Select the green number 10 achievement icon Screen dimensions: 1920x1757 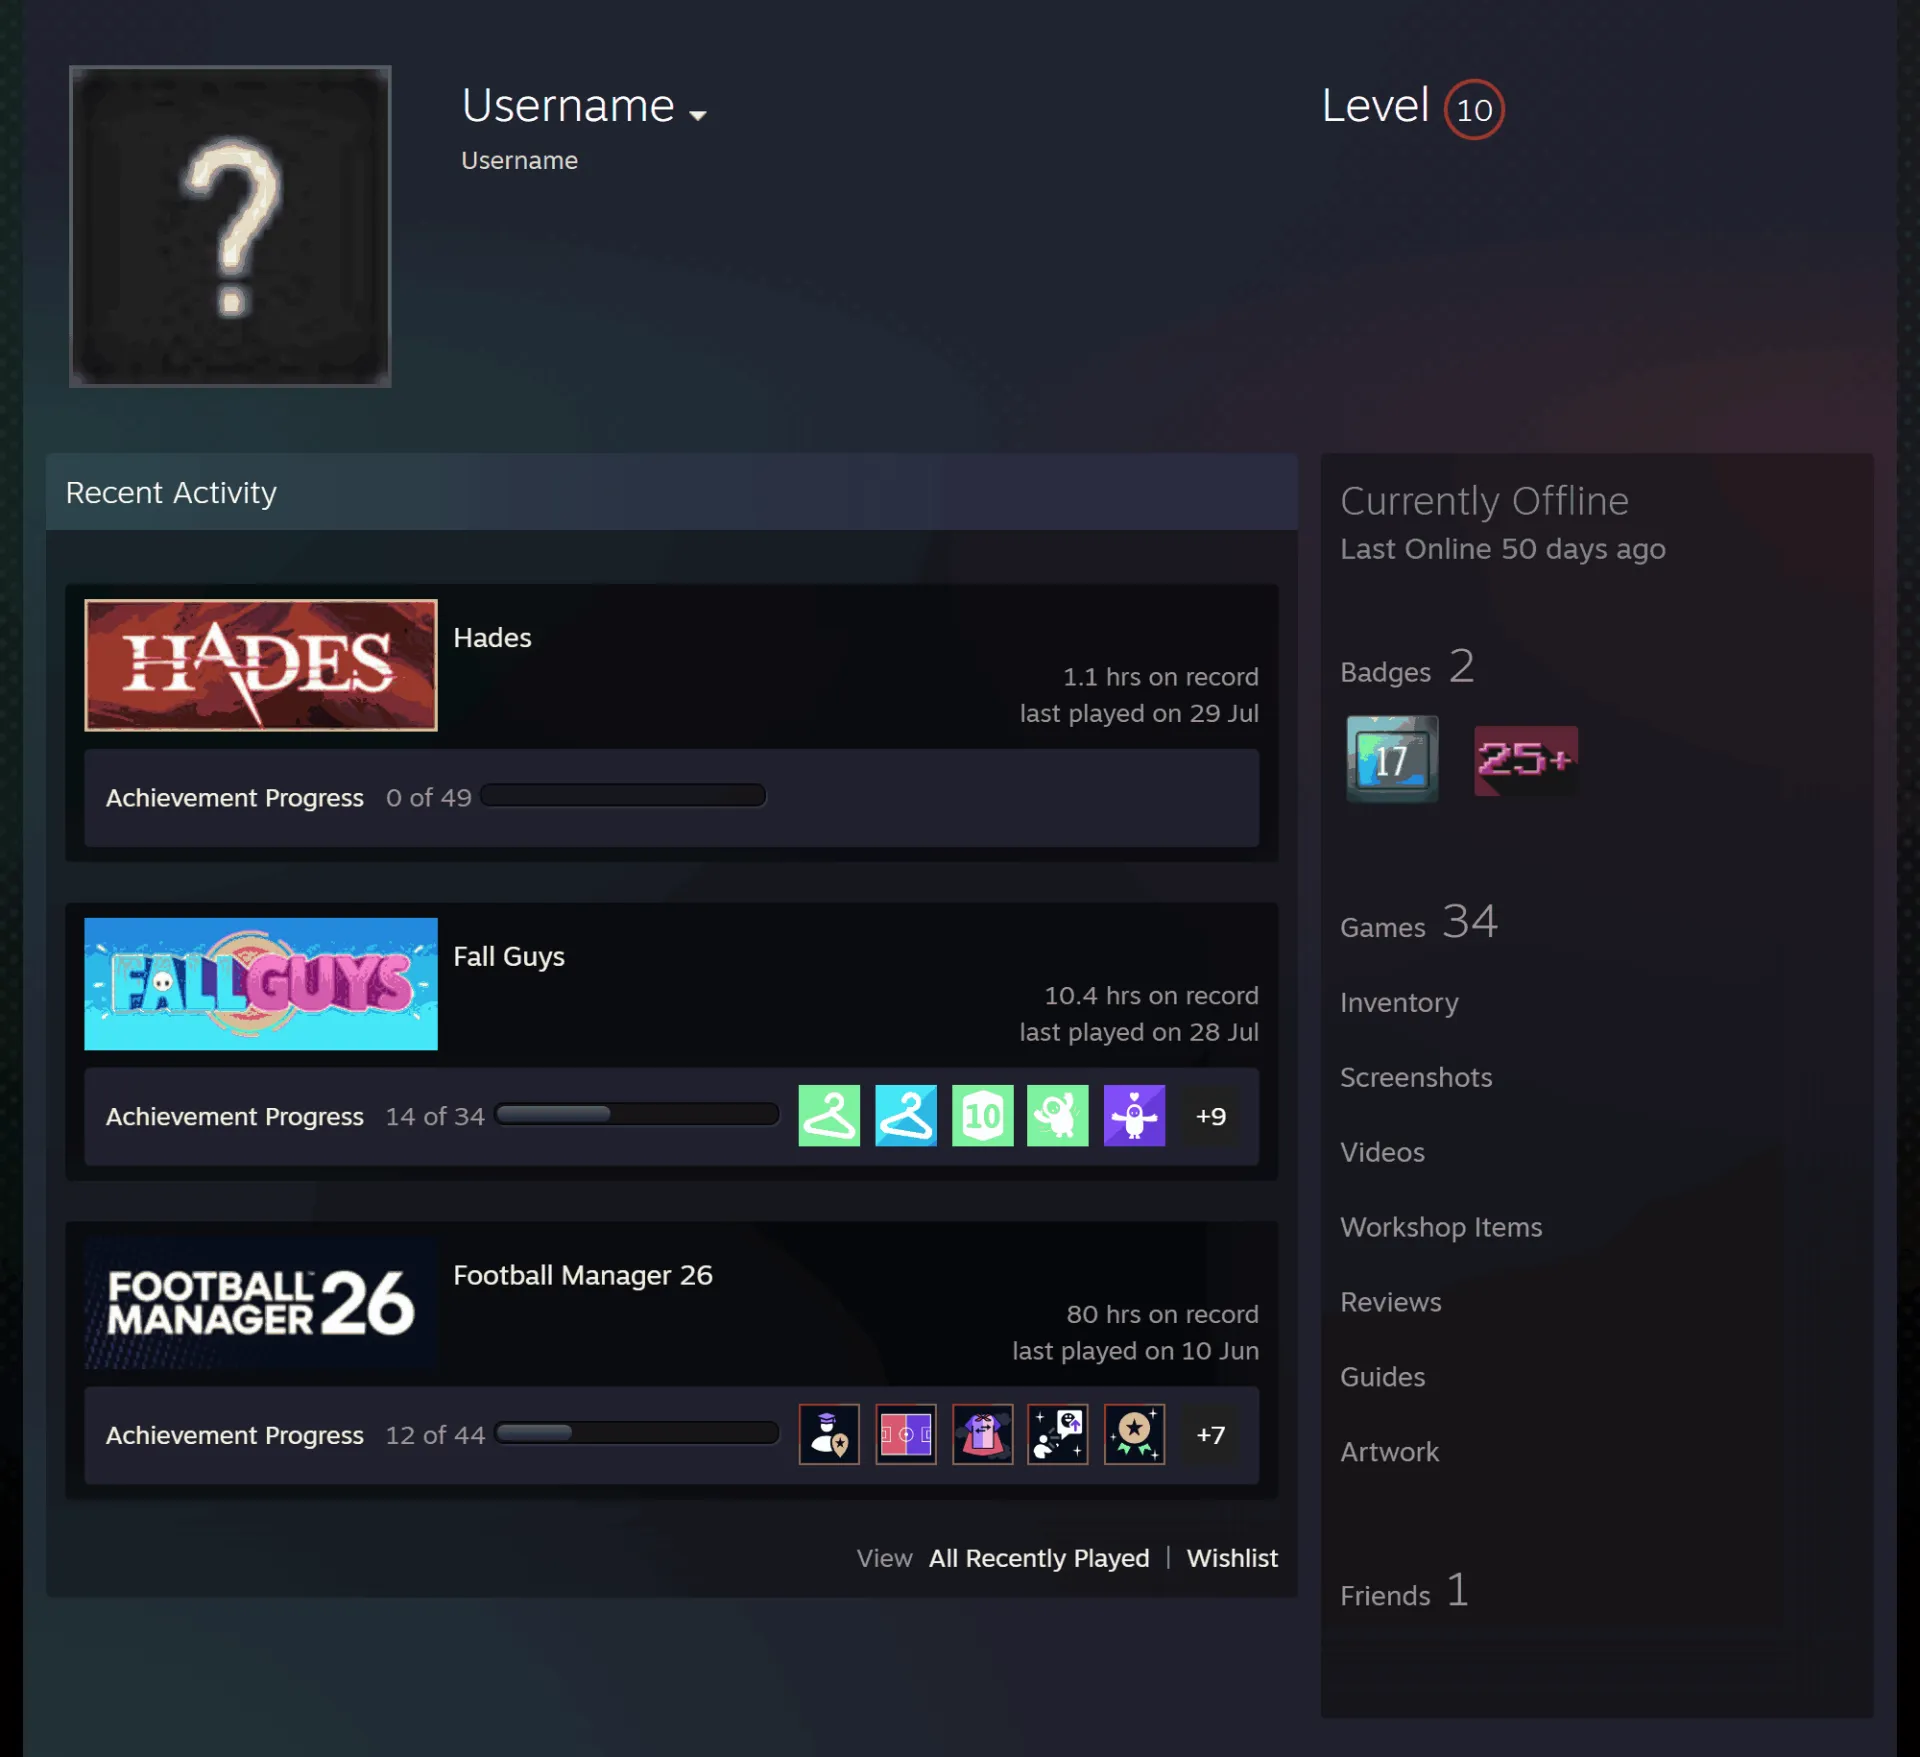pos(982,1115)
